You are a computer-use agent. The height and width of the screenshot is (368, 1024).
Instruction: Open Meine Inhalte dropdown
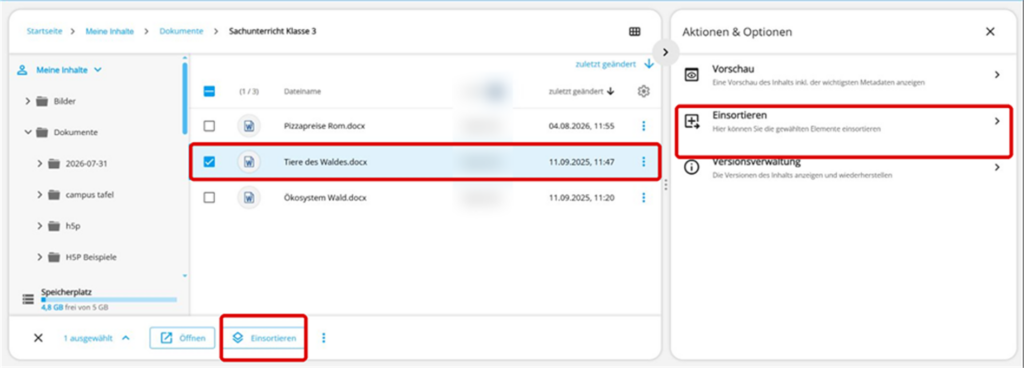pyautogui.click(x=98, y=70)
